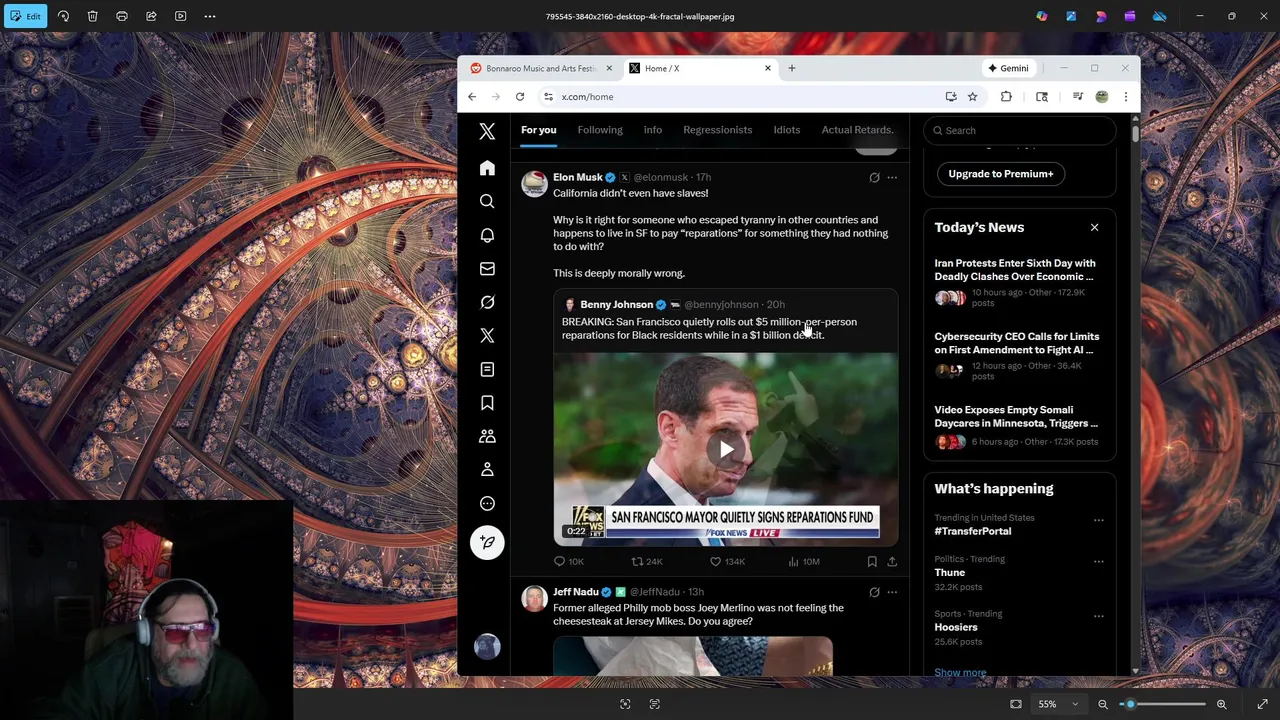Open options for Thune trend
This screenshot has height=720, width=1280.
coord(1098,561)
